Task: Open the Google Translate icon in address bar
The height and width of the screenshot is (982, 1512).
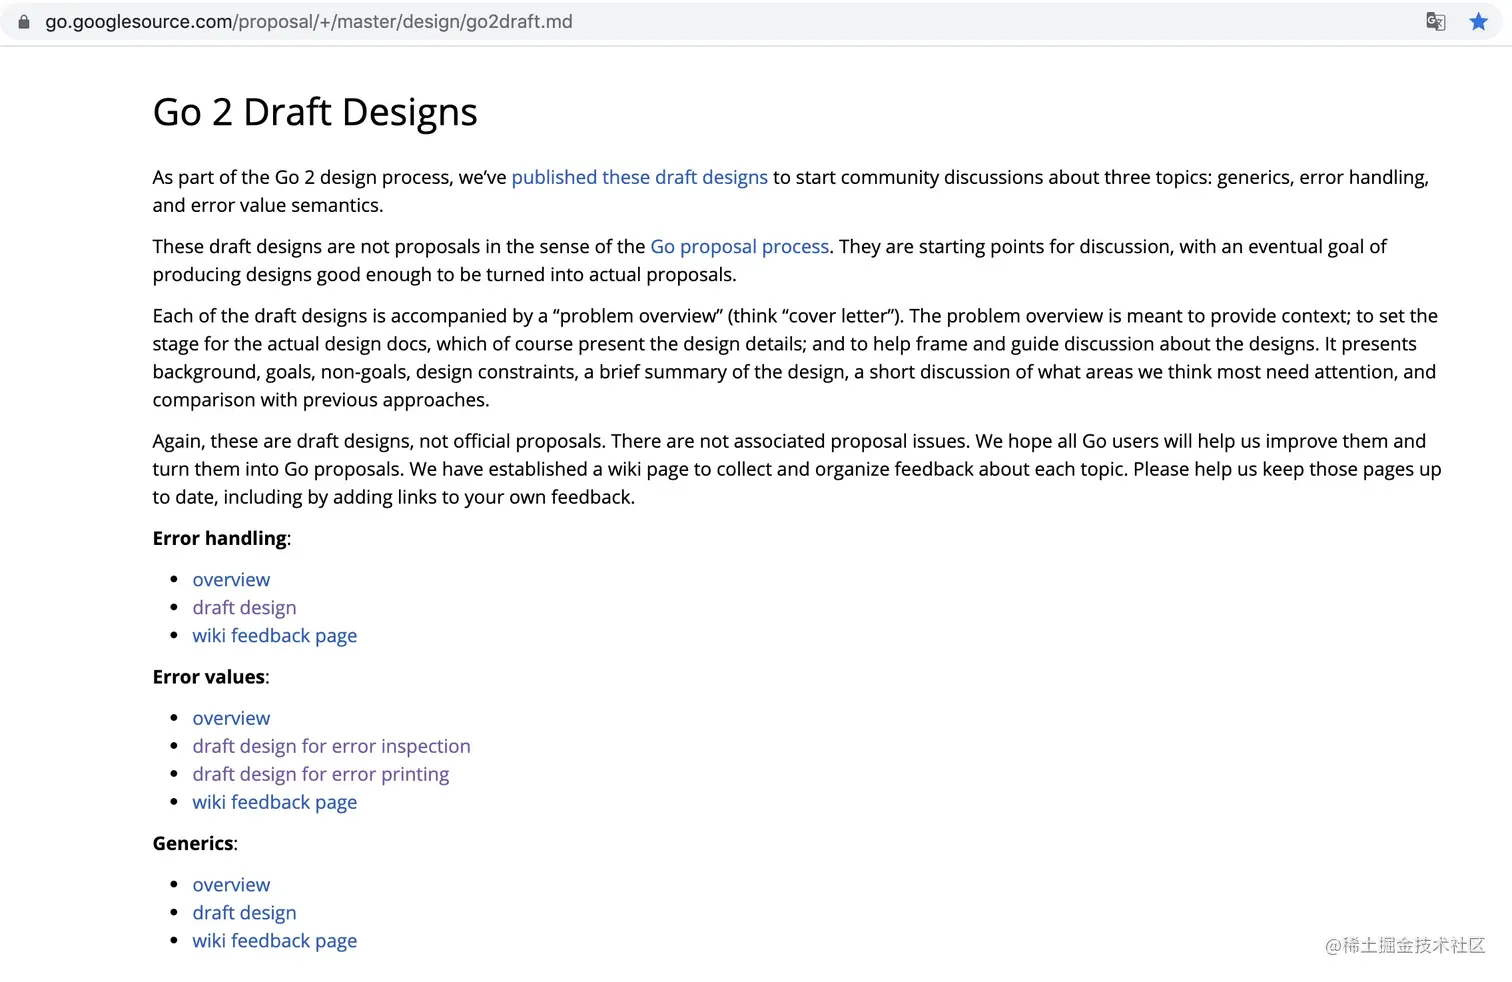Action: pos(1436,22)
